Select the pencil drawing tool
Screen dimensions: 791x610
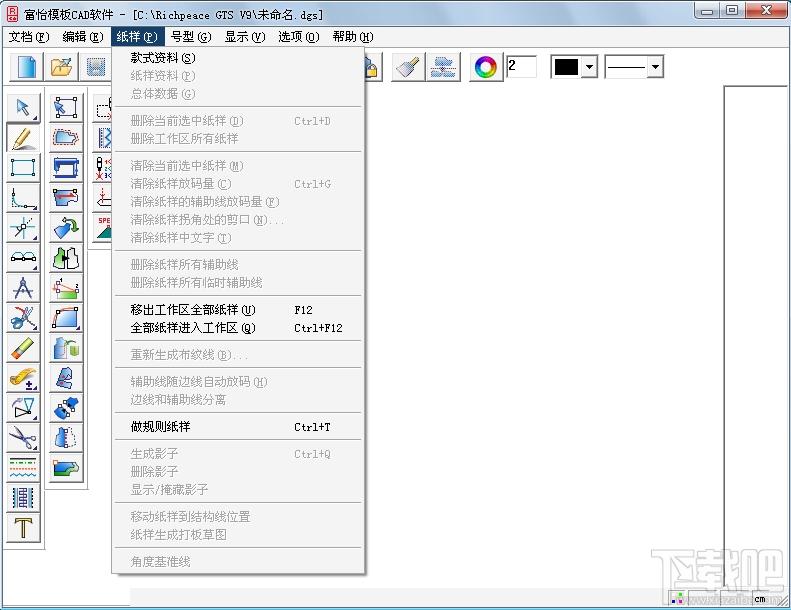click(23, 137)
